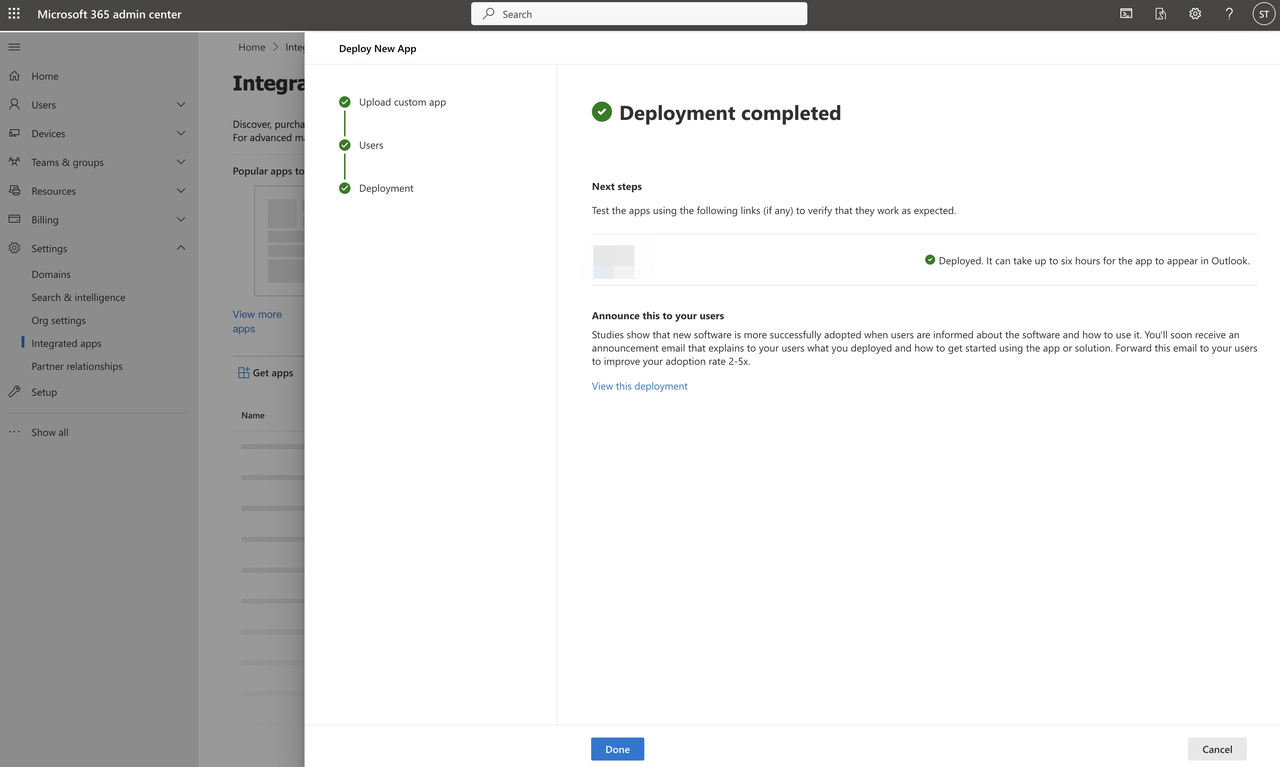
Task: Collapse the Settings section chevron
Action: click(181, 248)
